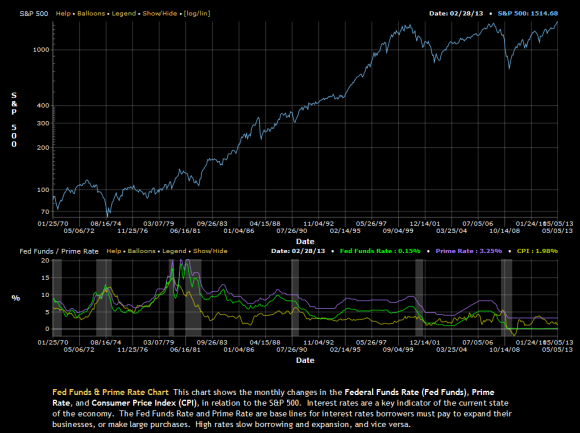580x433 pixels.
Task: Click the 70 label on S&P axis
Action: point(45,212)
